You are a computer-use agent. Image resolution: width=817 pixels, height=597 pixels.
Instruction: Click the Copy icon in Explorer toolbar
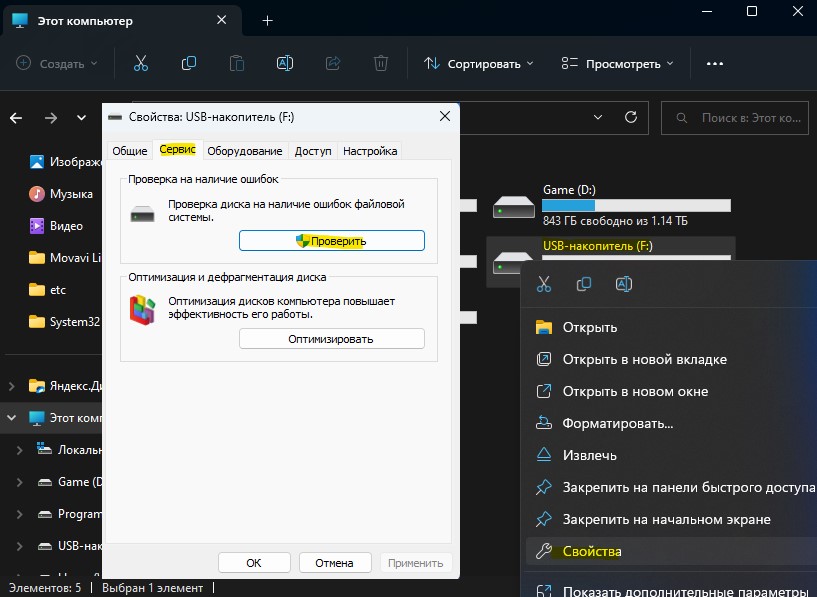pyautogui.click(x=189, y=64)
